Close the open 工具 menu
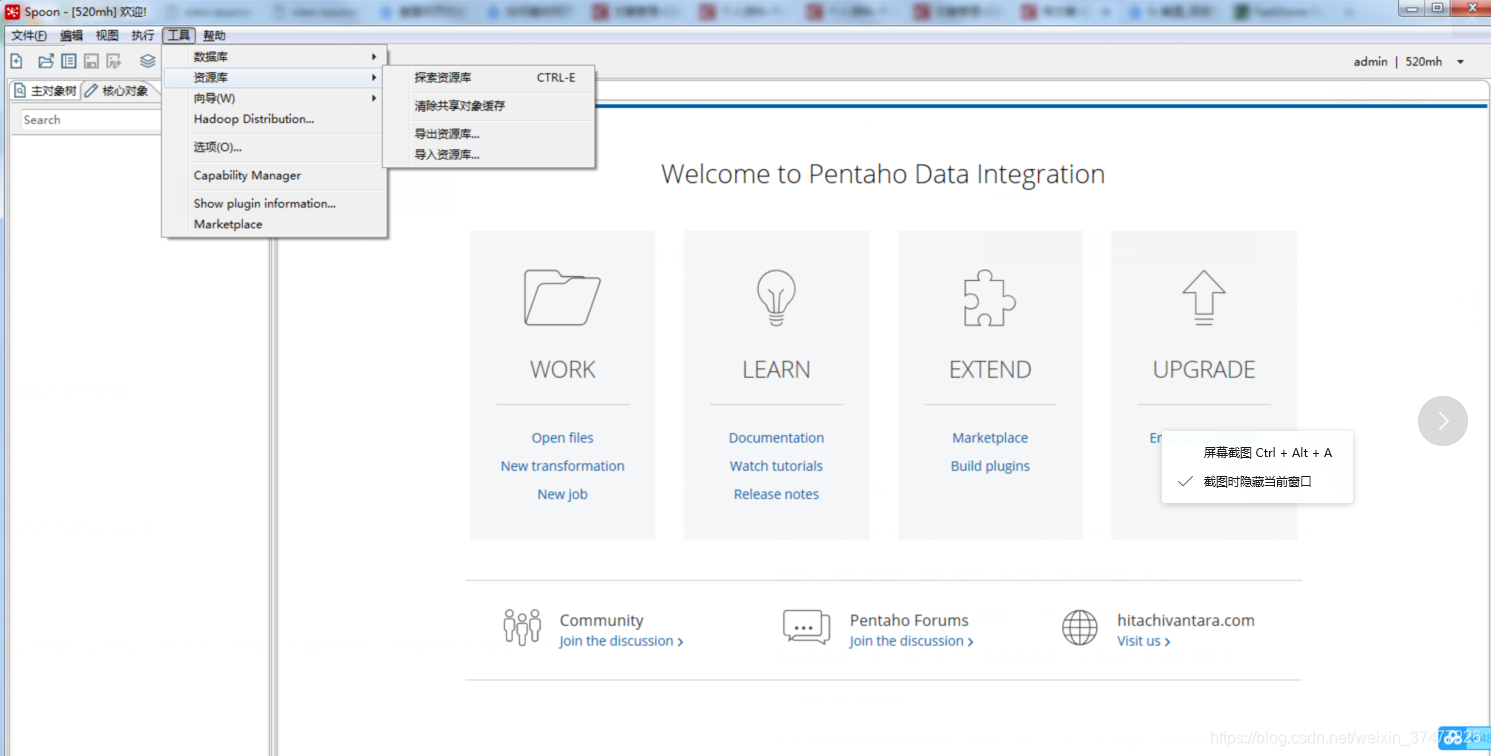1491x756 pixels. [179, 35]
